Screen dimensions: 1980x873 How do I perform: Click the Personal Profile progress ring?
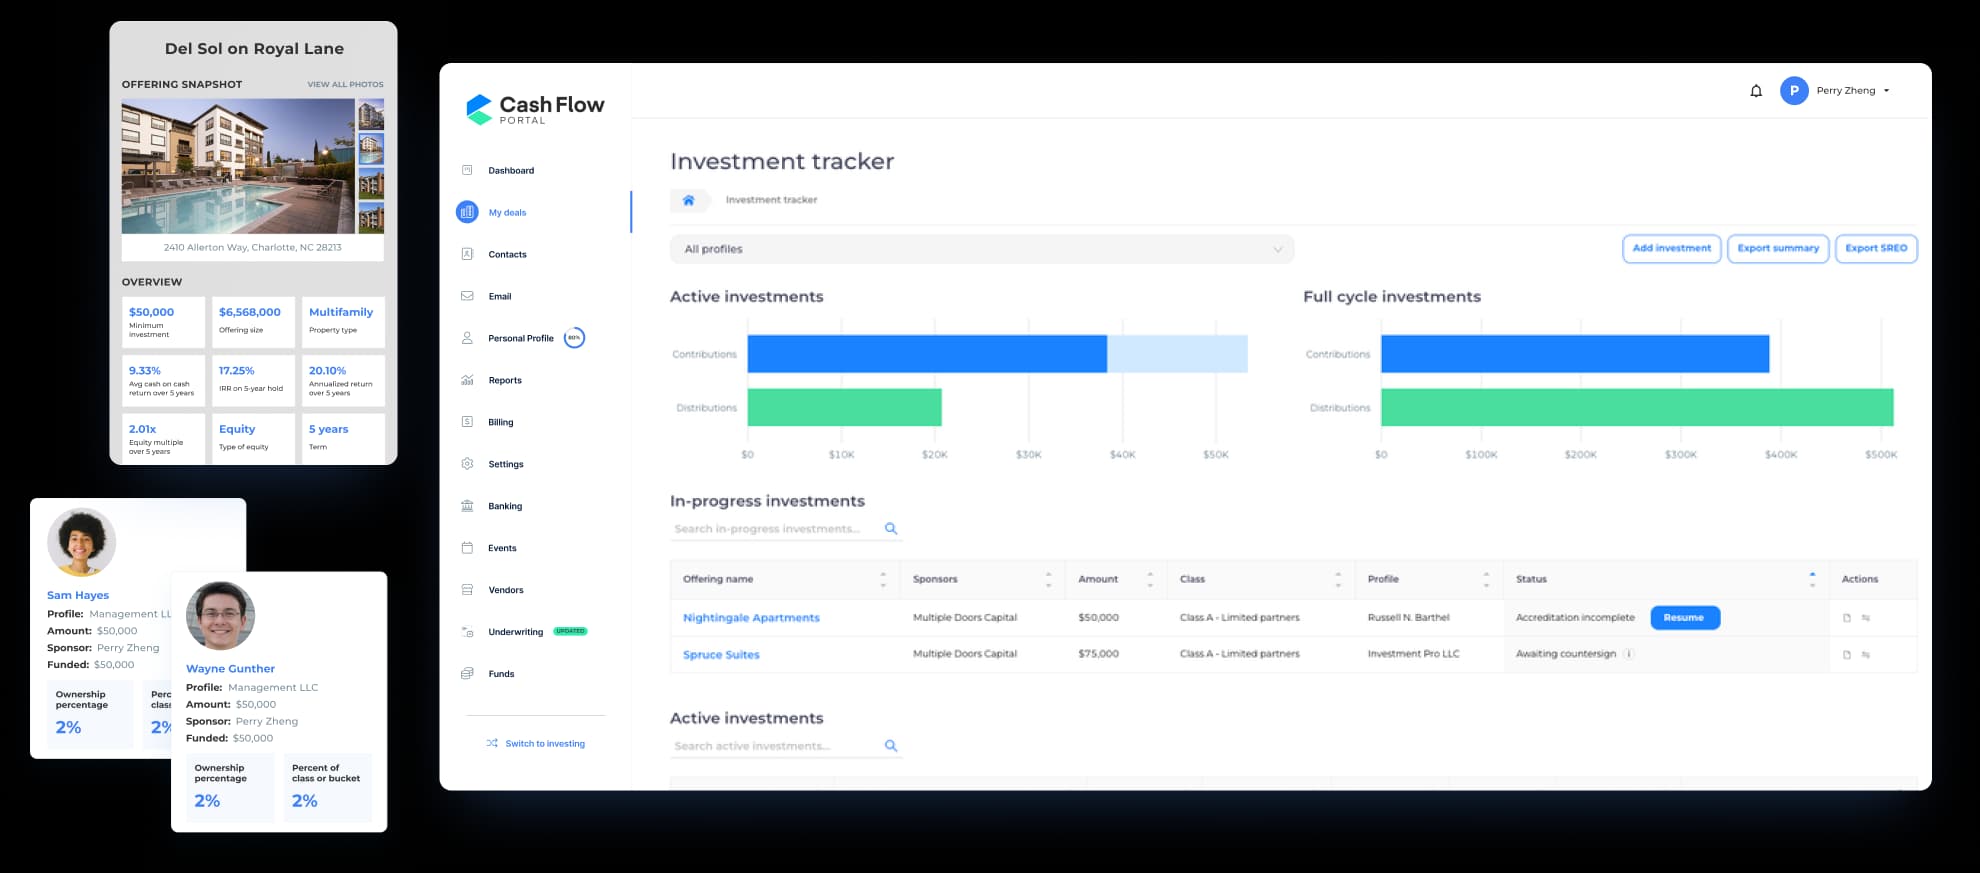click(574, 338)
